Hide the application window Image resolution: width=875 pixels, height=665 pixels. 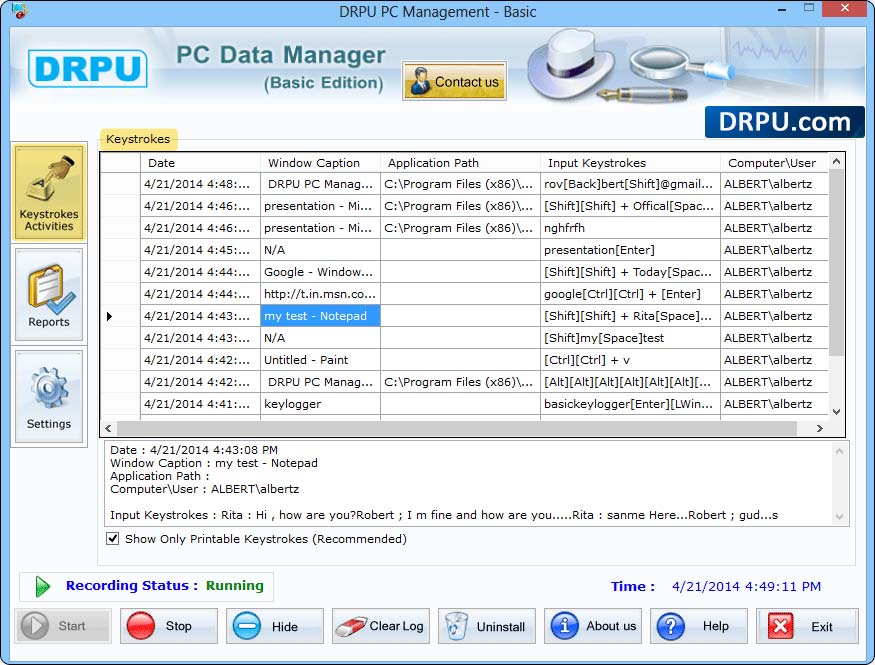[x=275, y=626]
